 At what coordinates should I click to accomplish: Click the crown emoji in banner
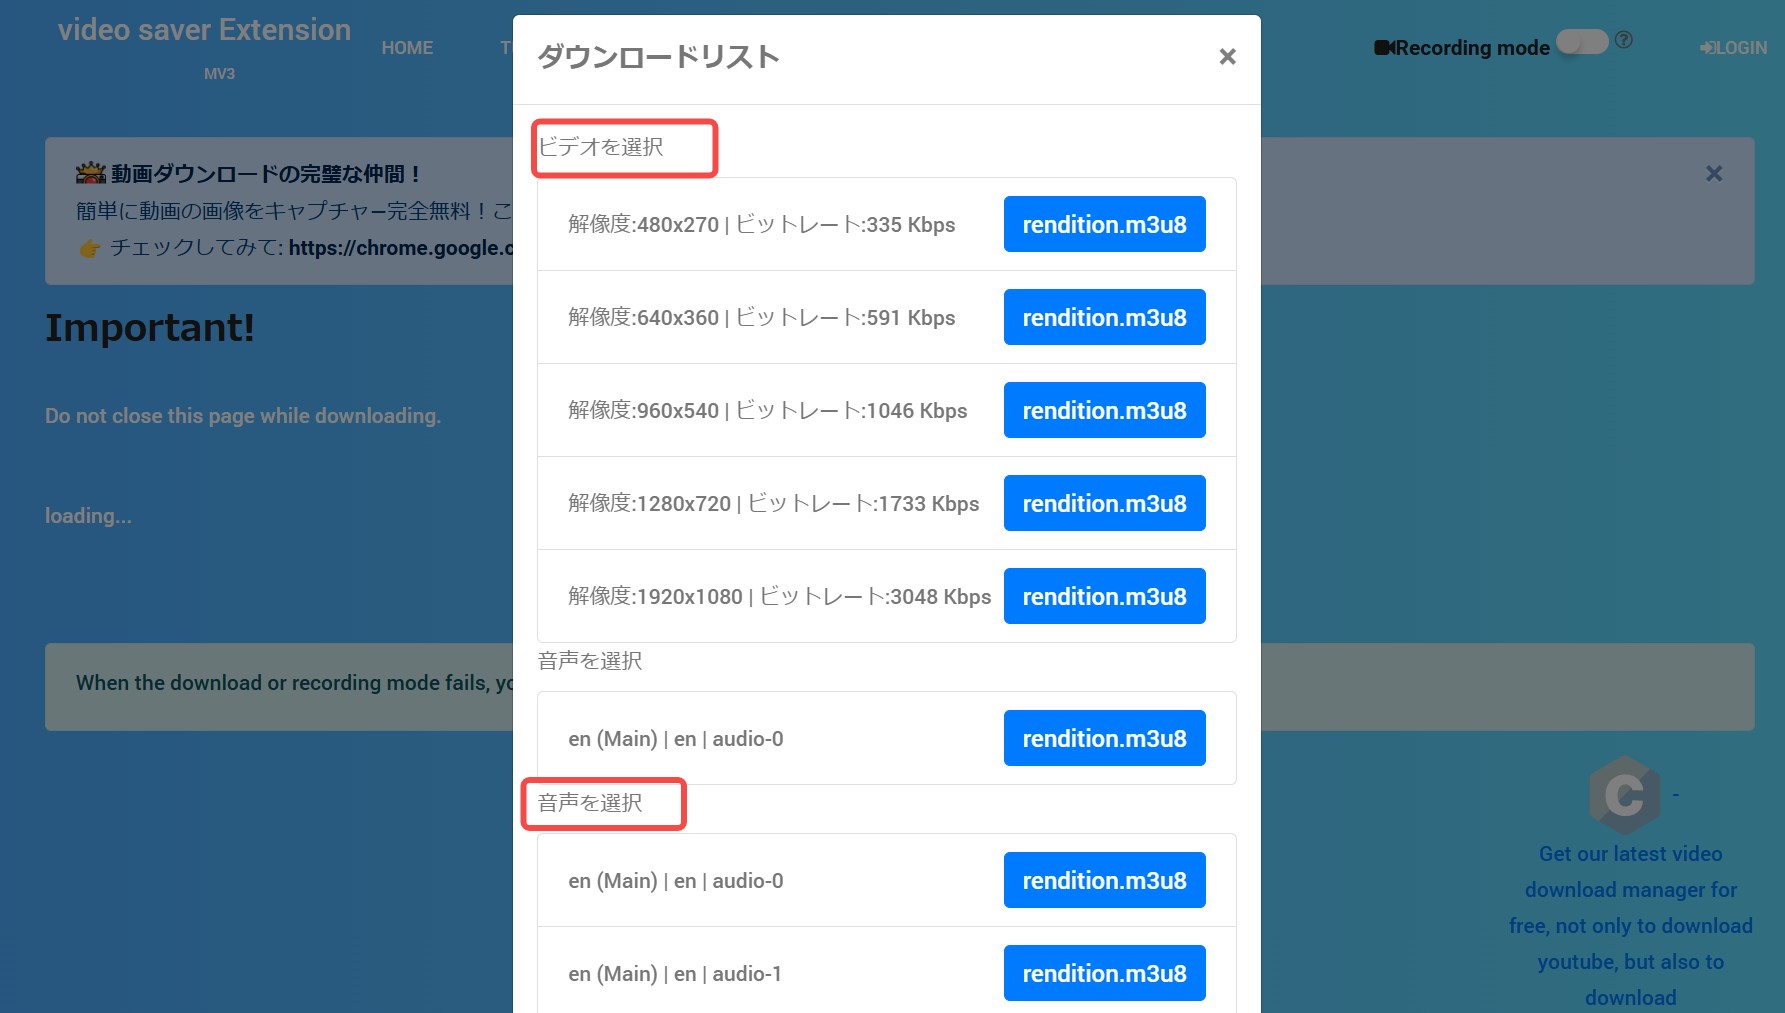90,174
